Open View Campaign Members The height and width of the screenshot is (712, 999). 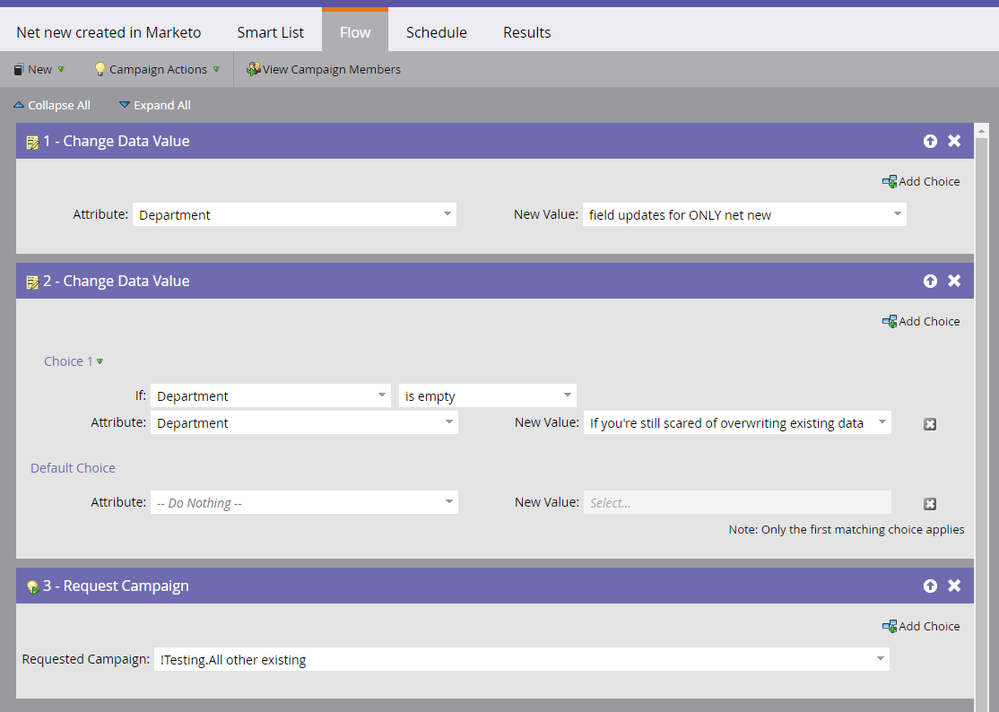tap(324, 69)
